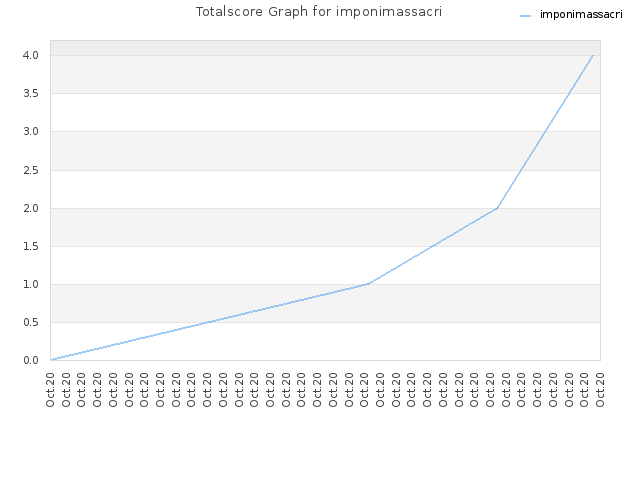Click the 2.5 y-axis label

pyautogui.click(x=31, y=170)
